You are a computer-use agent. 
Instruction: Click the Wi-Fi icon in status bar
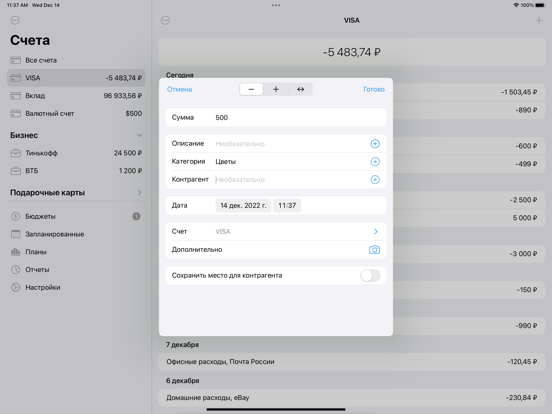pyautogui.click(x=516, y=5)
